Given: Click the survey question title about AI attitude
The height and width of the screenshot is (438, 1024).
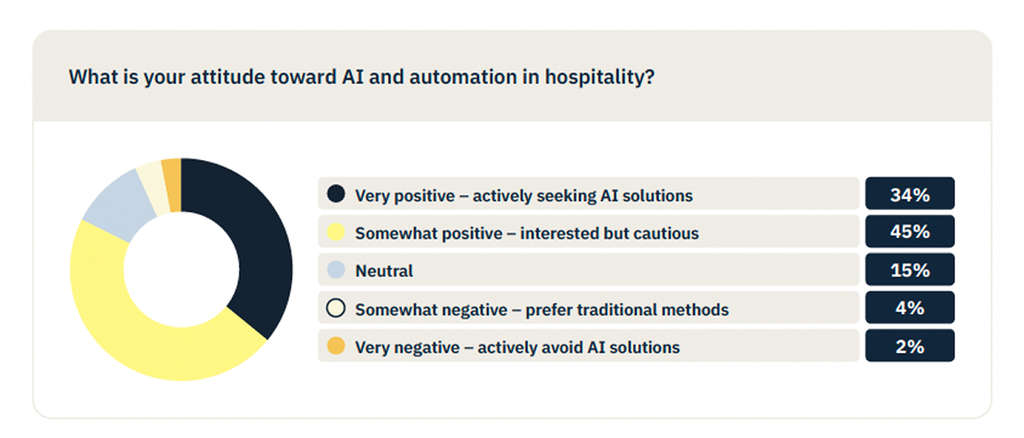Looking at the screenshot, I should coord(362,77).
